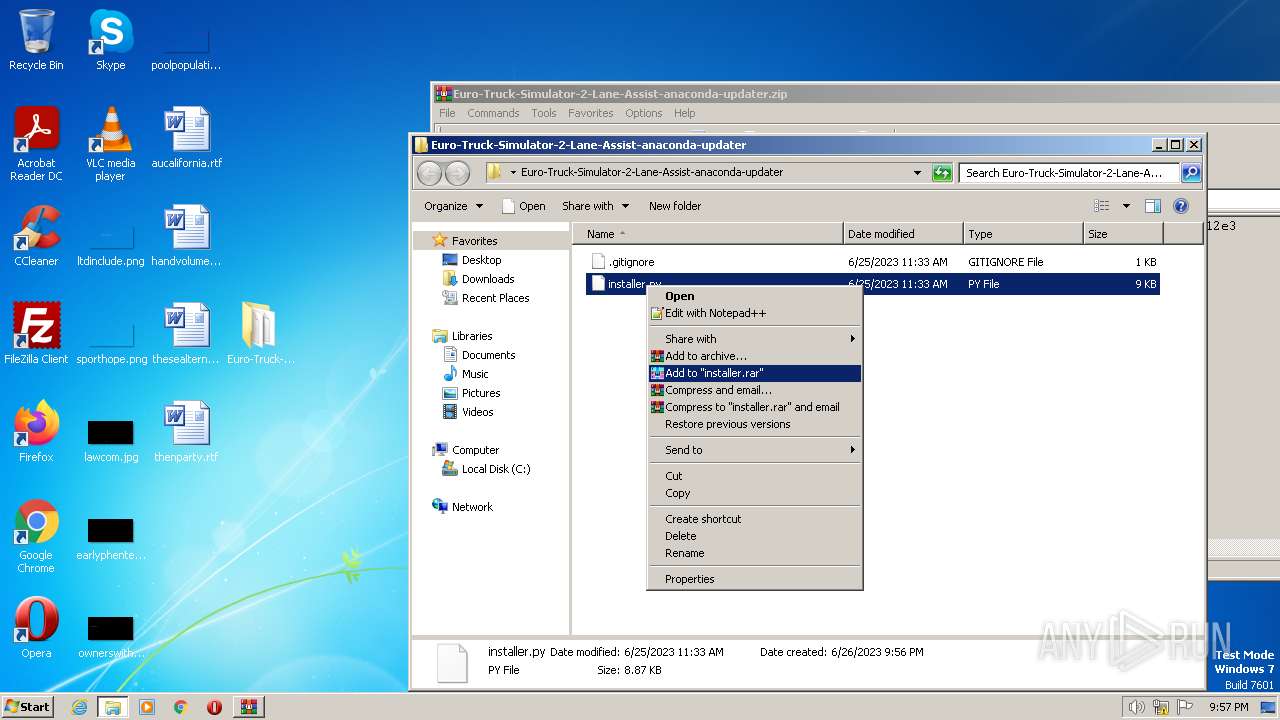The image size is (1280, 720).
Task: Choose Edit with Notepad++
Action: click(754, 313)
